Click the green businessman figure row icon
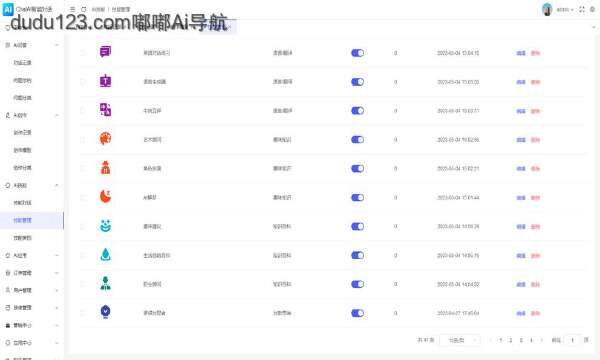The width and height of the screenshot is (600, 360). 105,283
